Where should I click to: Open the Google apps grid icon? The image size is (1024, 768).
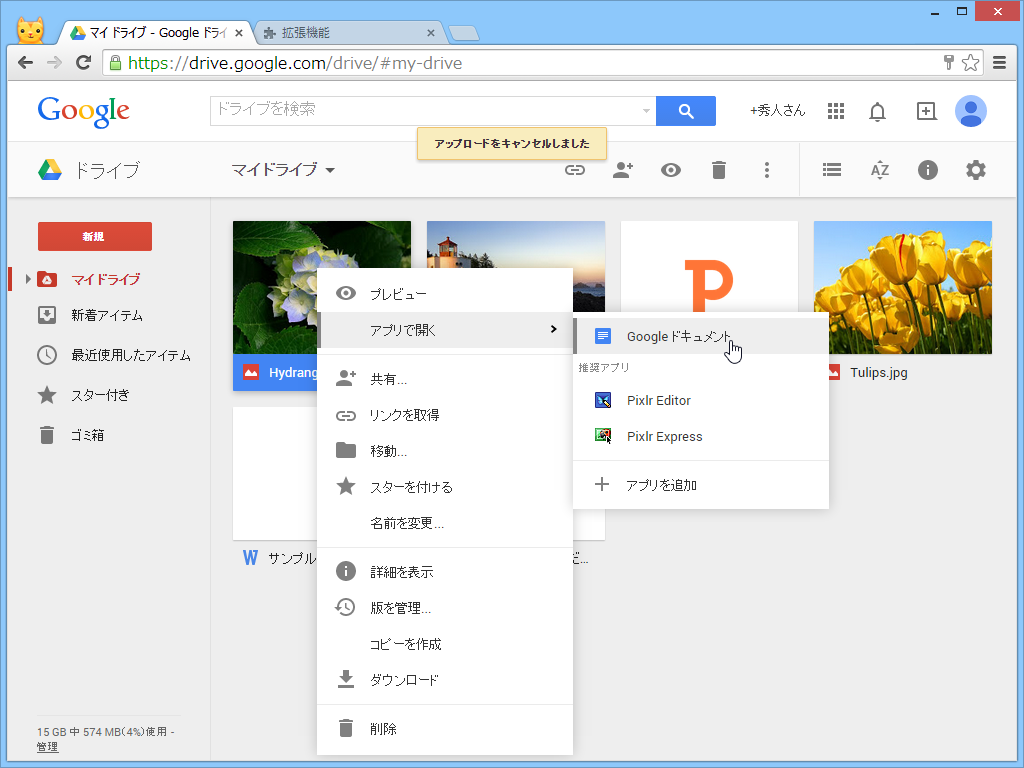[835, 111]
